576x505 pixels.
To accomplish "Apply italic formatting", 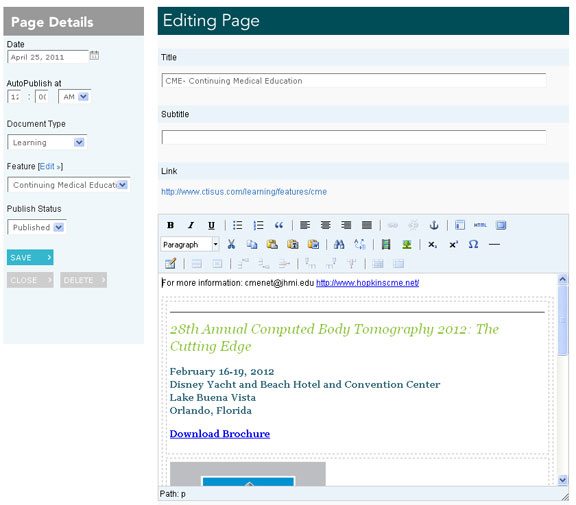I will [x=191, y=225].
